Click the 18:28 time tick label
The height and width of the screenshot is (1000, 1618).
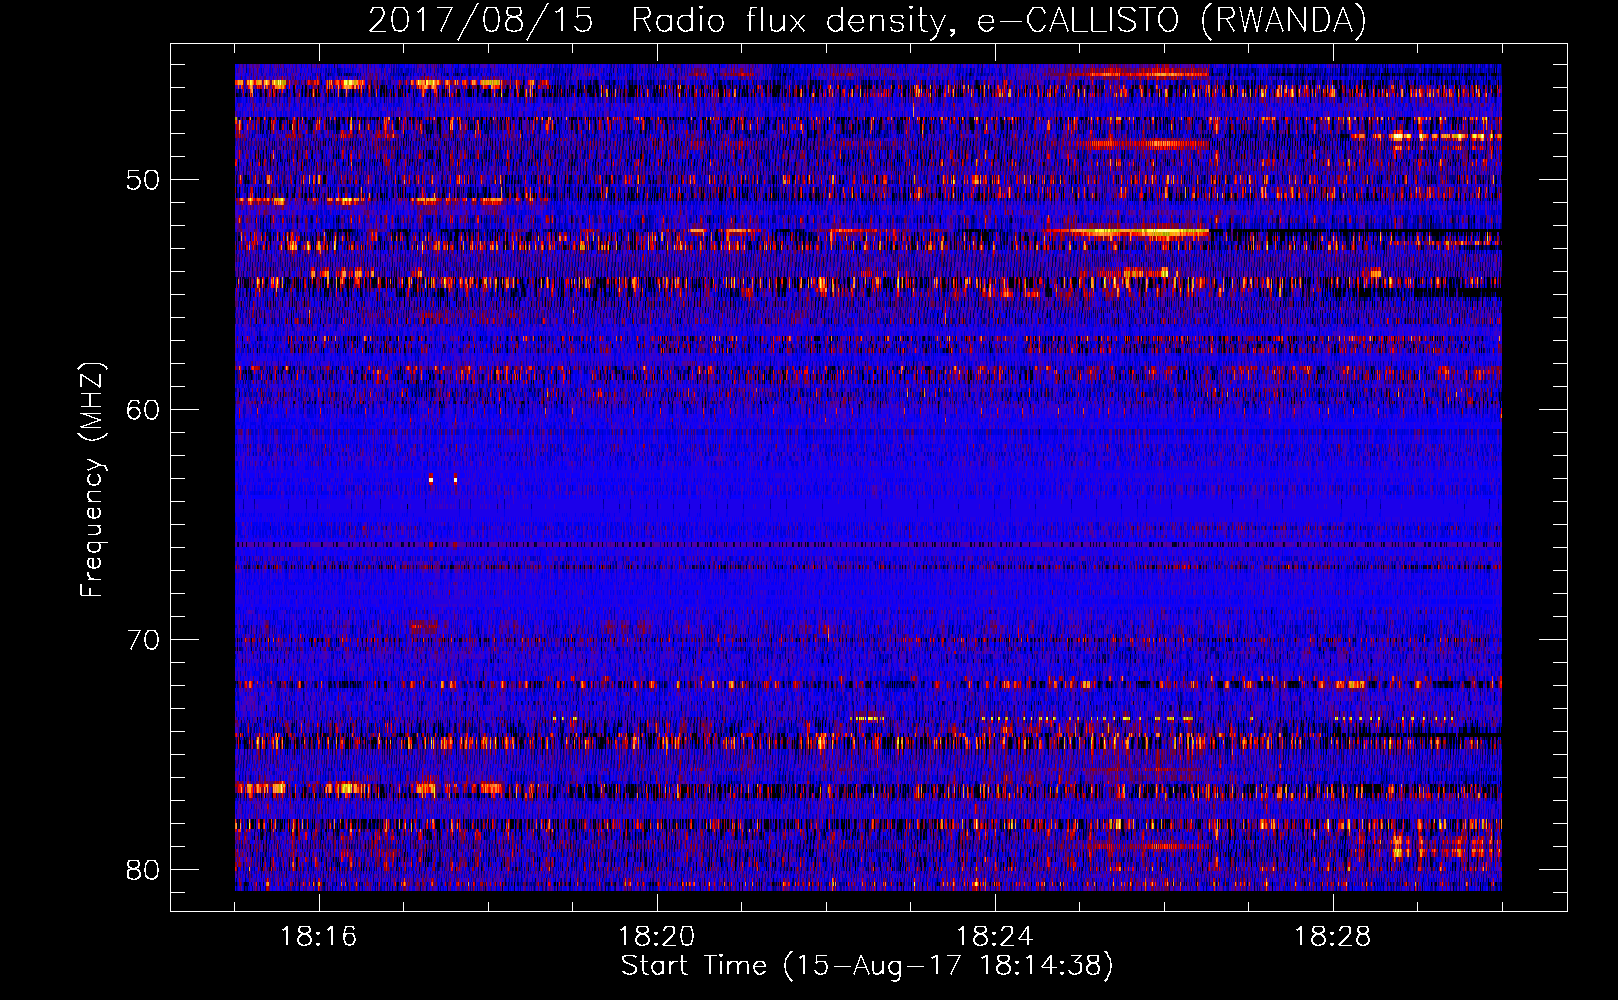pos(1333,937)
